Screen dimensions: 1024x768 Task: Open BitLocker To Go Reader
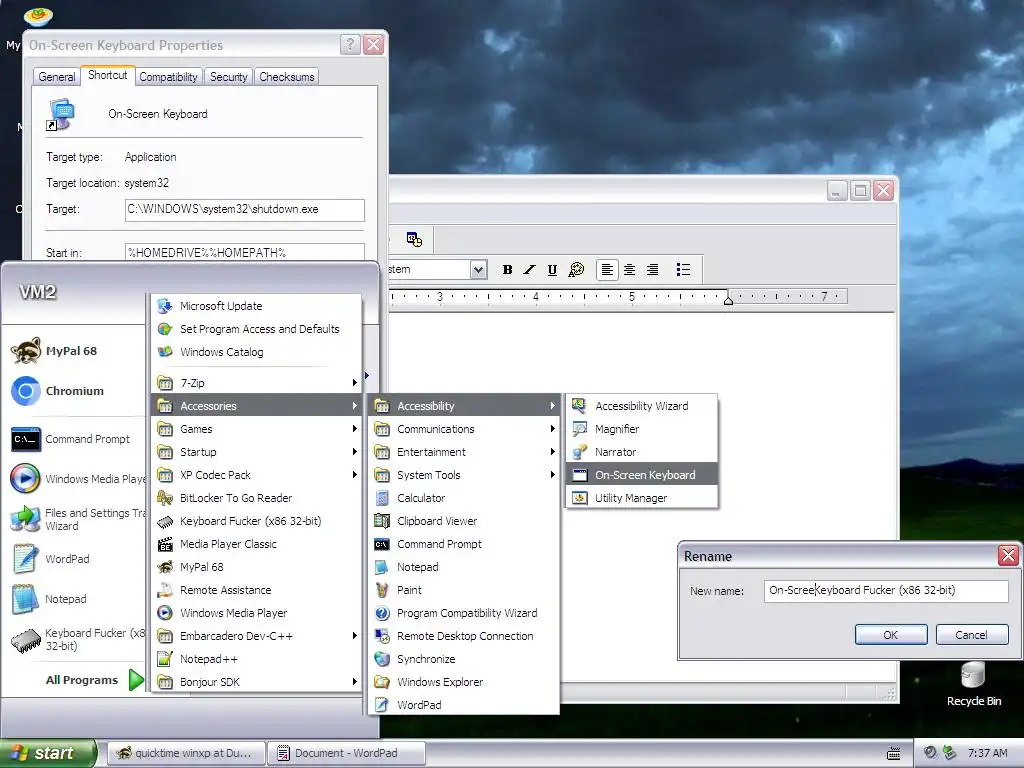(257, 498)
